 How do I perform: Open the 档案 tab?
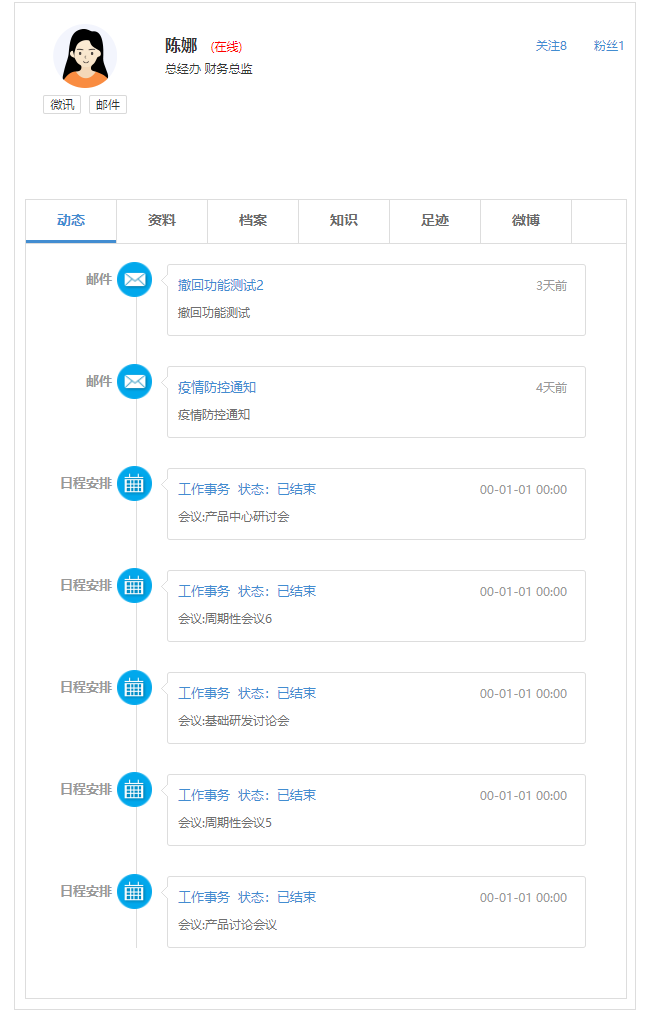[253, 221]
